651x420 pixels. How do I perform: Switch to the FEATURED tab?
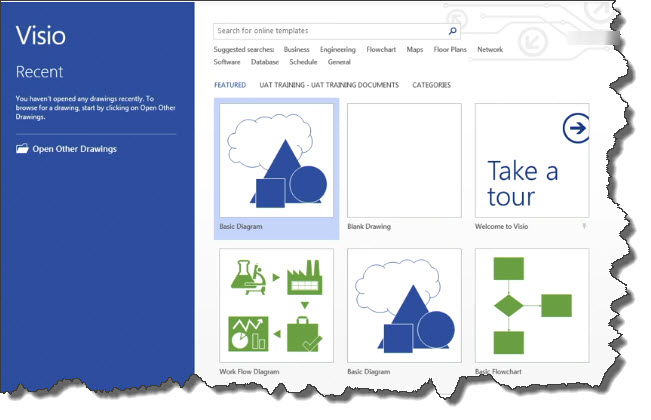pos(230,85)
